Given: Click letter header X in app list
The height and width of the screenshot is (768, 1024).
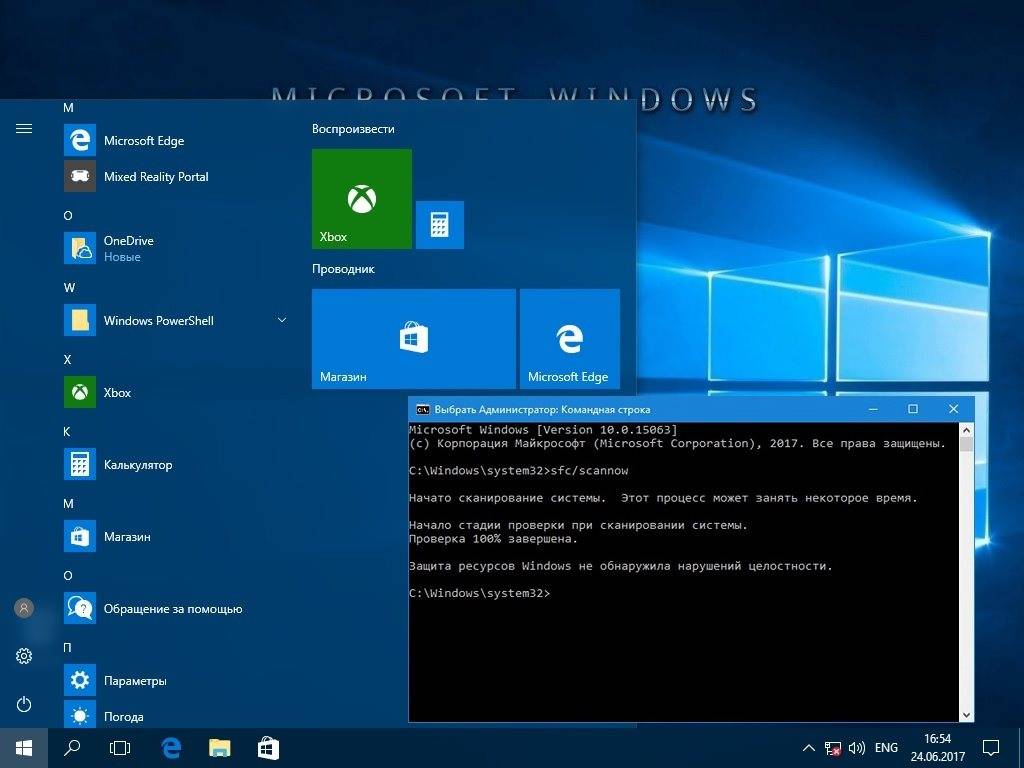Looking at the screenshot, I should point(67,359).
